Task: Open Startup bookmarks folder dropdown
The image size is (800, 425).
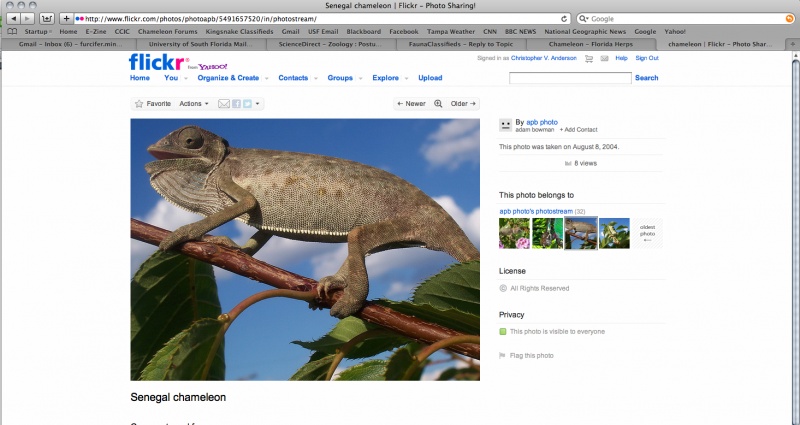Action: click(38, 32)
